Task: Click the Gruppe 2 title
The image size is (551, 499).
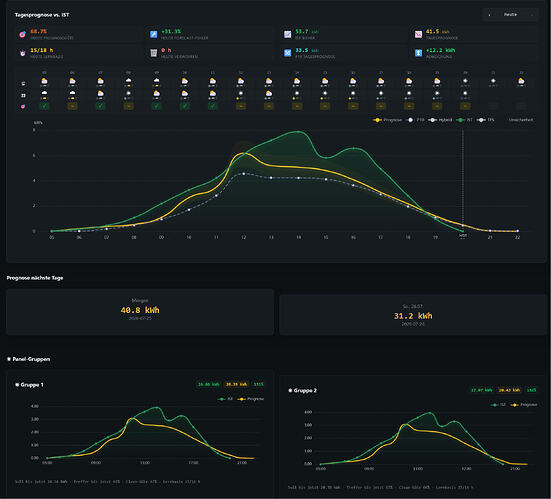Action: (303, 390)
